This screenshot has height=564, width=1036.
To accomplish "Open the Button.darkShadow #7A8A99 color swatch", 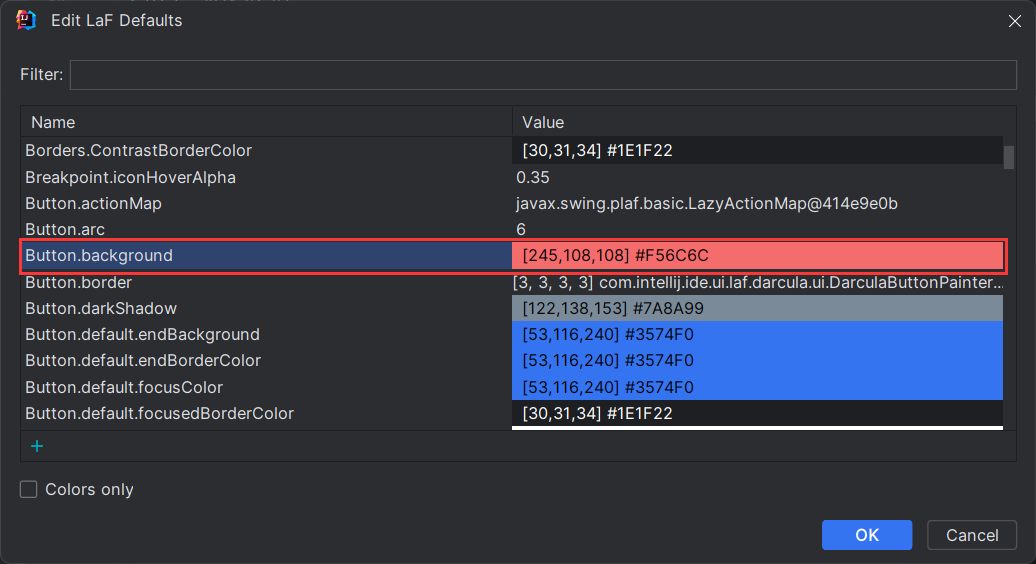I will pos(757,308).
